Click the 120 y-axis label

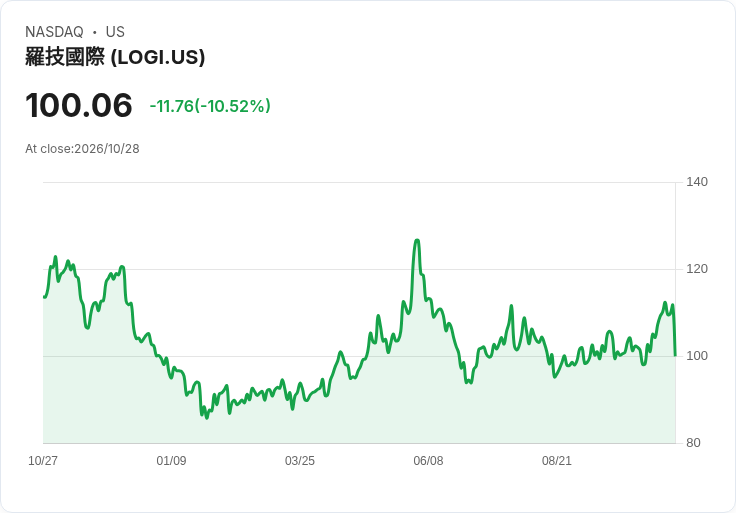tap(697, 269)
